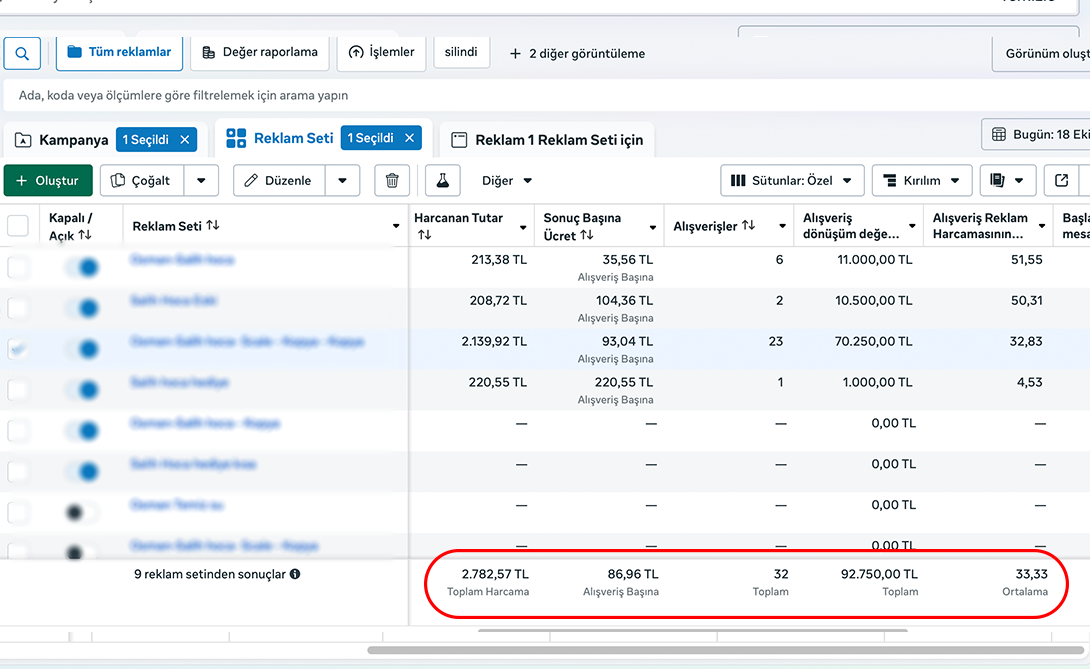
Task: Open the flask A/B test icon
Action: 442,181
